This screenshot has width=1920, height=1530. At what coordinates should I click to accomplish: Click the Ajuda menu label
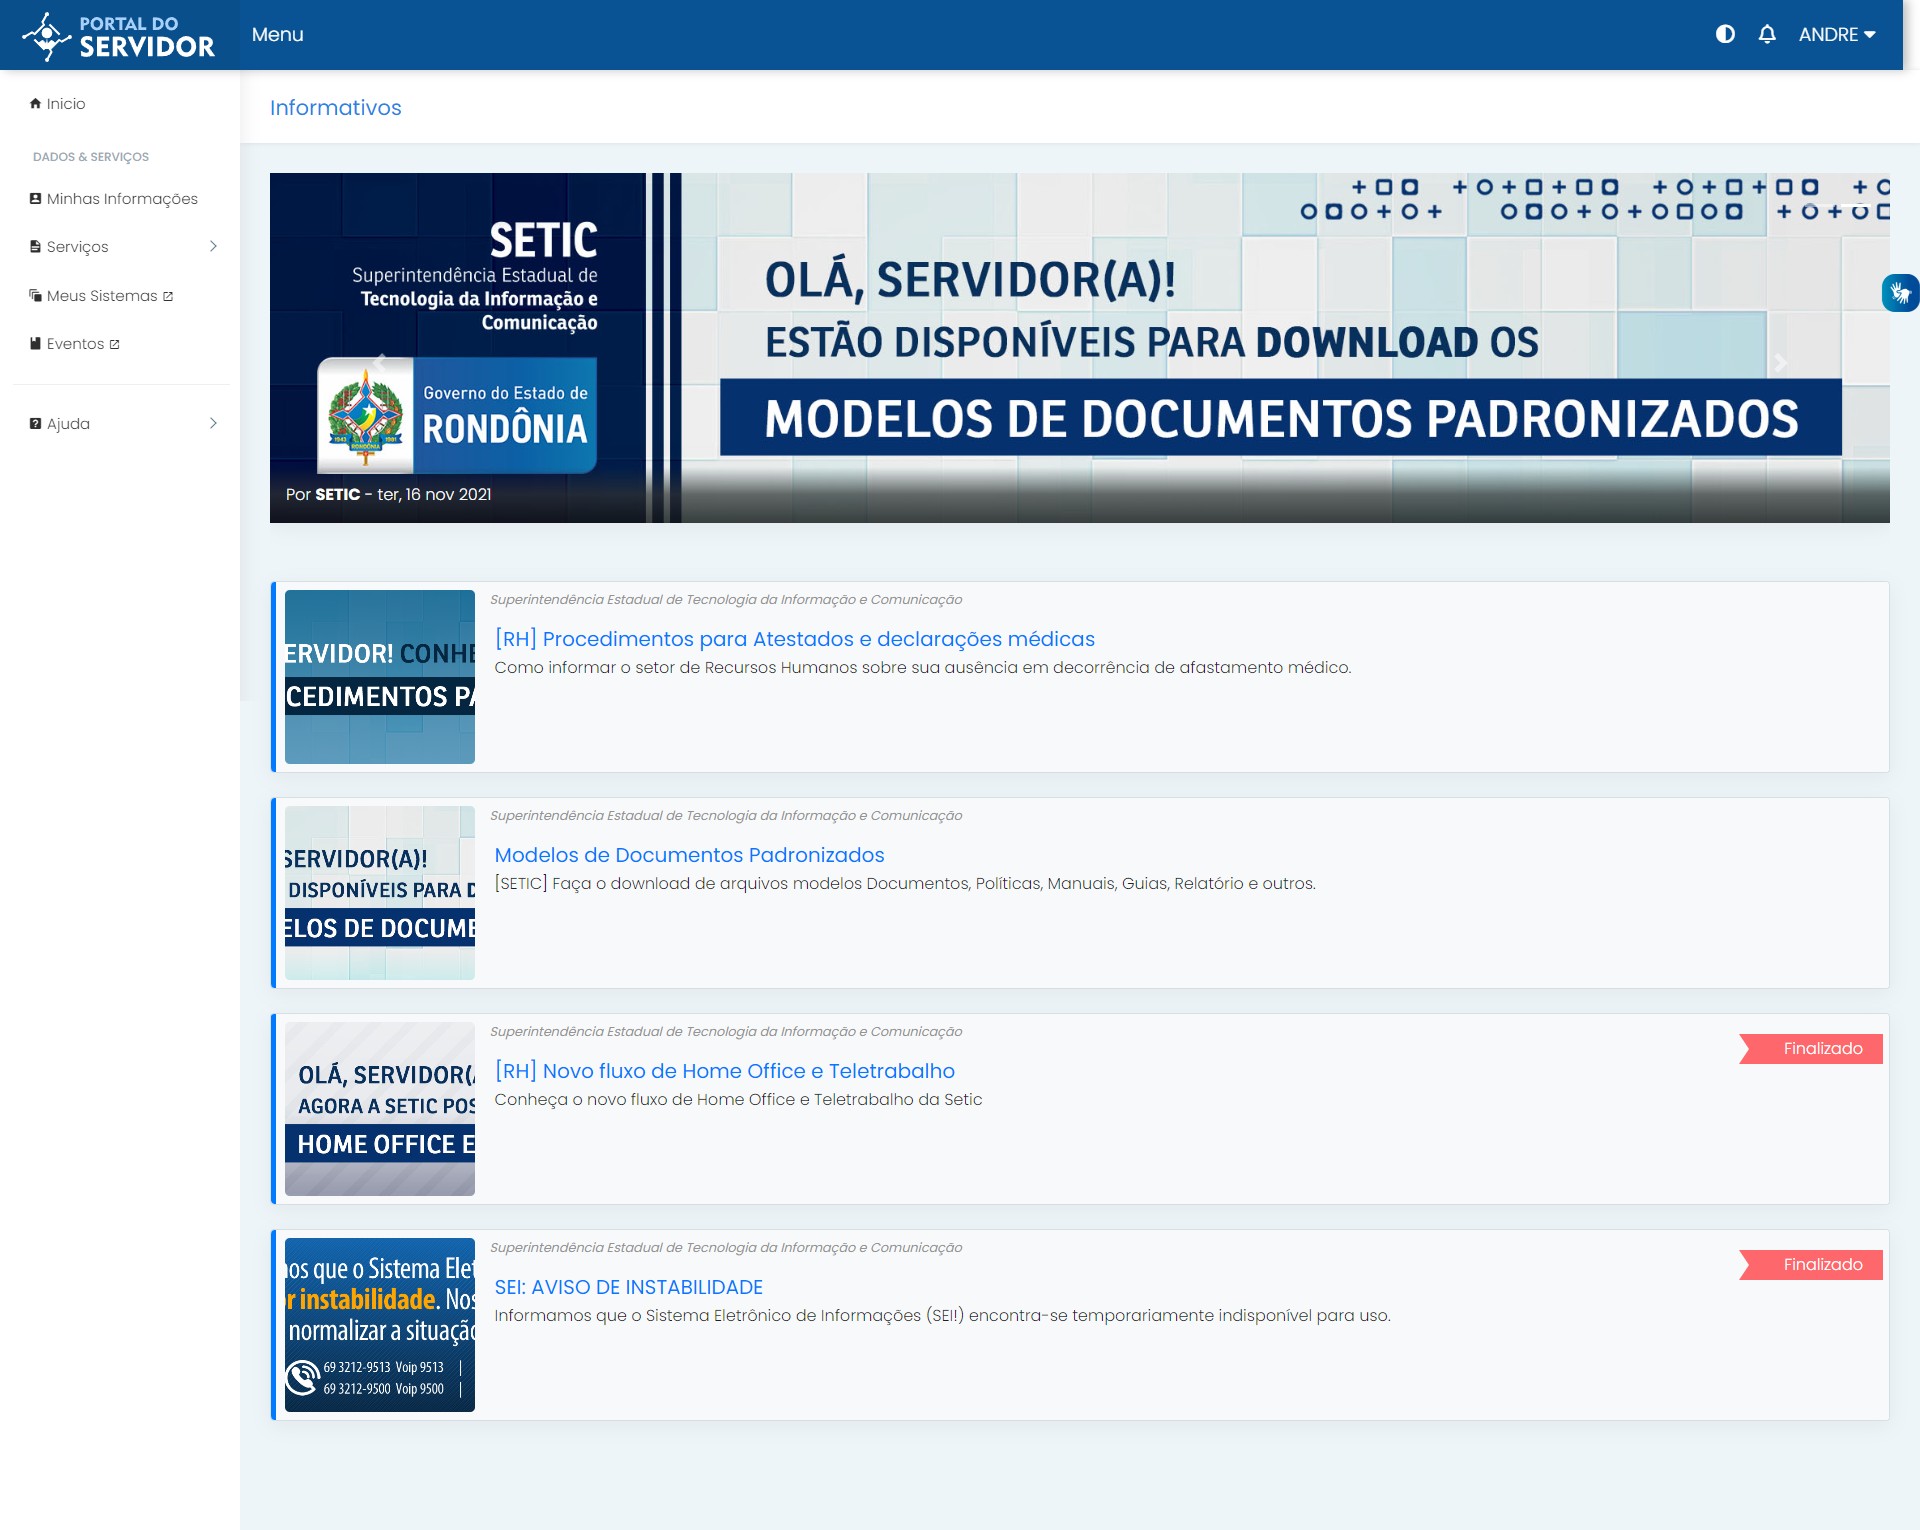tap(68, 424)
